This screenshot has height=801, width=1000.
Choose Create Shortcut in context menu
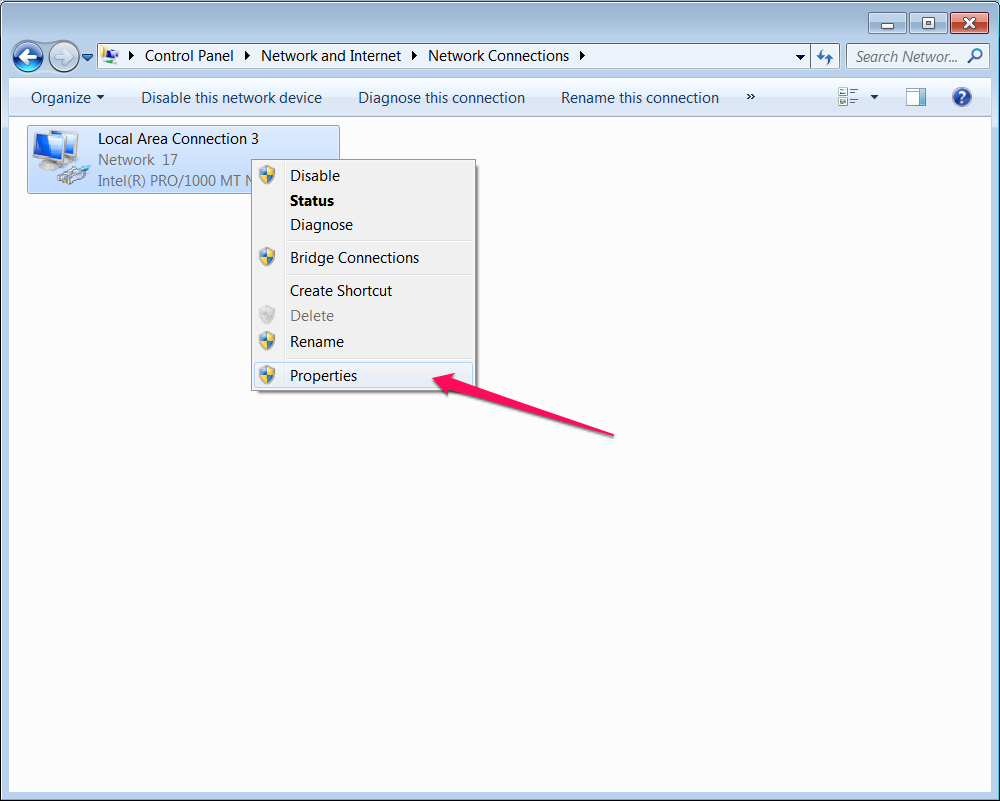[364, 291]
